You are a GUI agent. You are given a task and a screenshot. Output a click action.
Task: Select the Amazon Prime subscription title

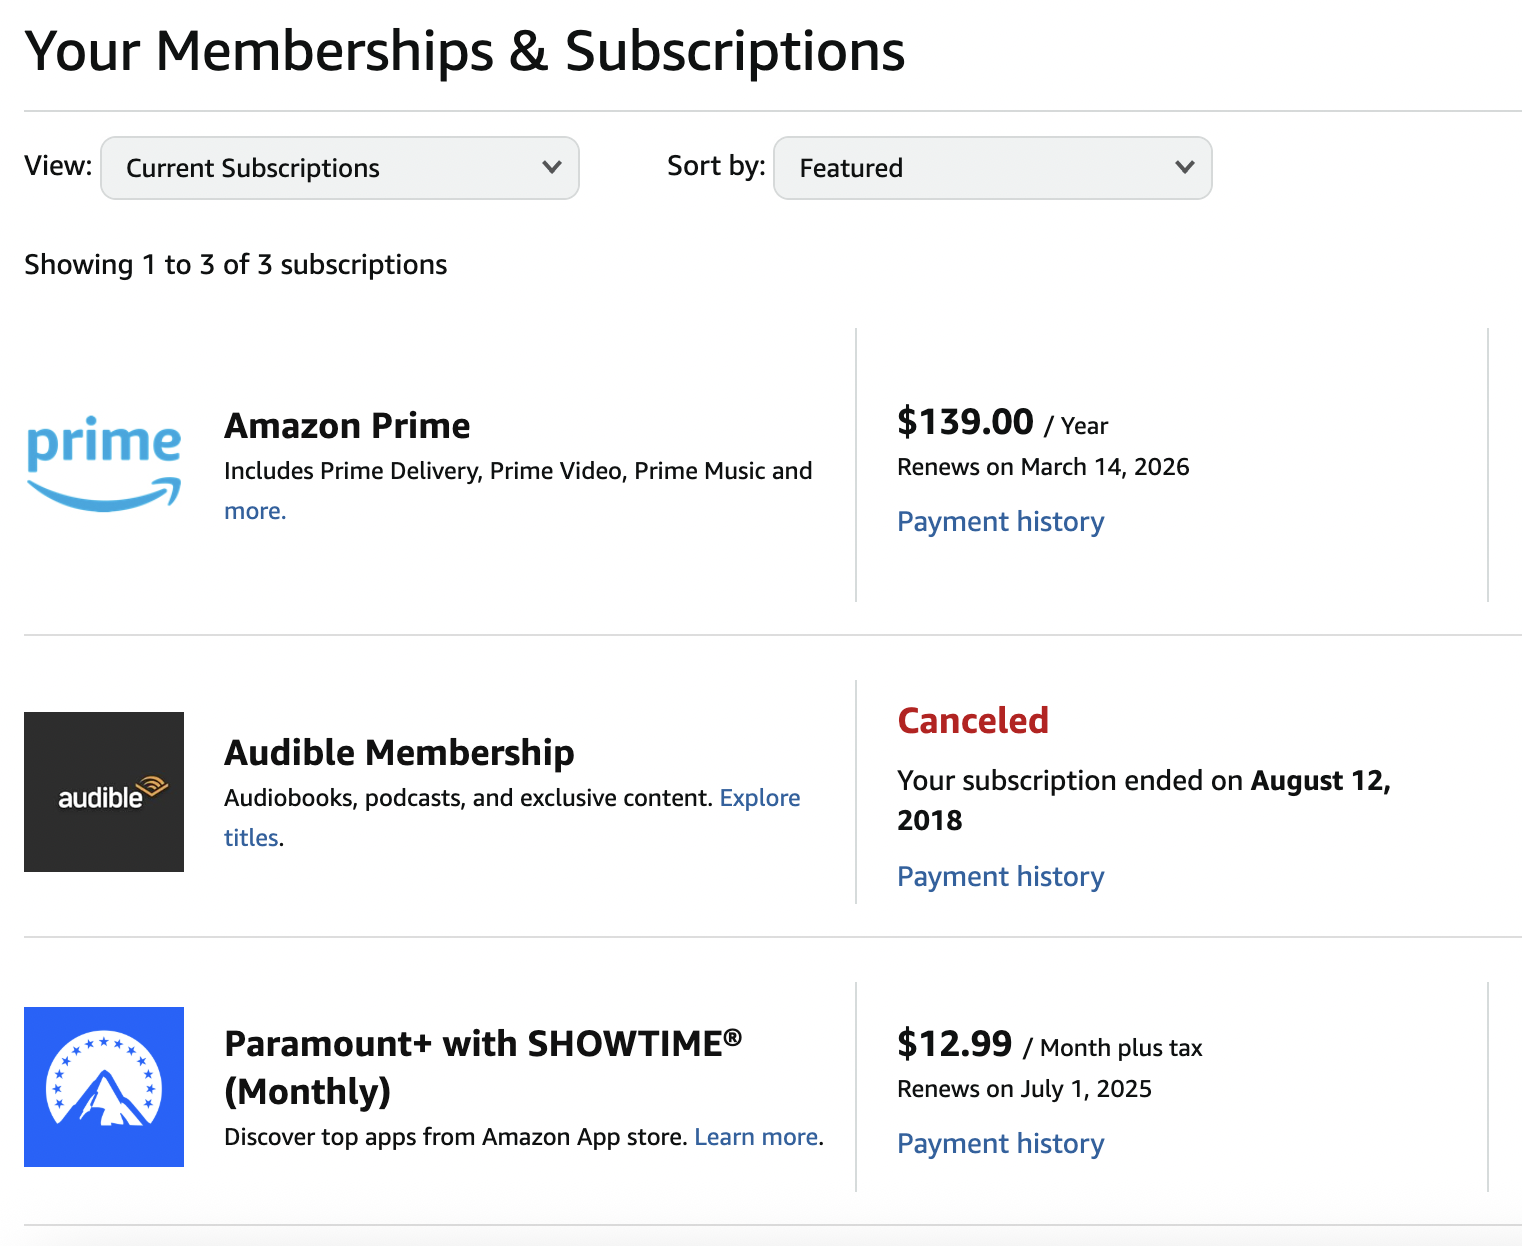347,426
